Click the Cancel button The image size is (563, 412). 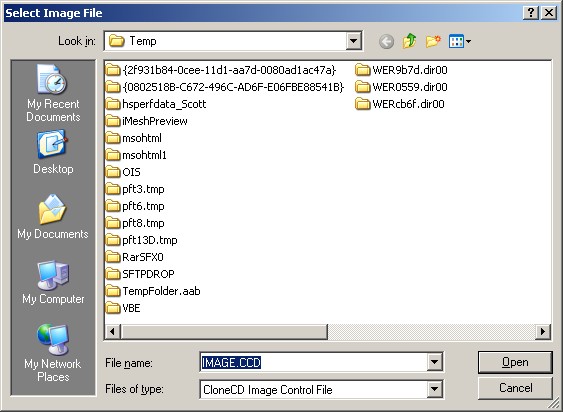tap(515, 388)
